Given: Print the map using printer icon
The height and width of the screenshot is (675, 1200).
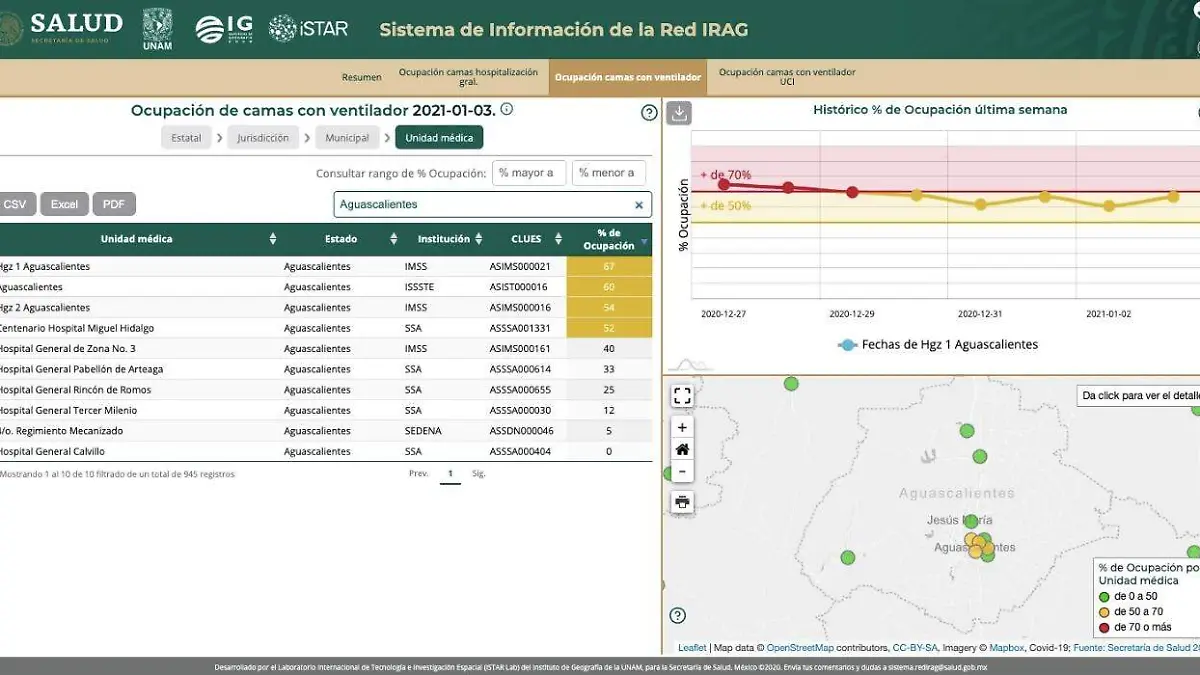Looking at the screenshot, I should pyautogui.click(x=682, y=502).
